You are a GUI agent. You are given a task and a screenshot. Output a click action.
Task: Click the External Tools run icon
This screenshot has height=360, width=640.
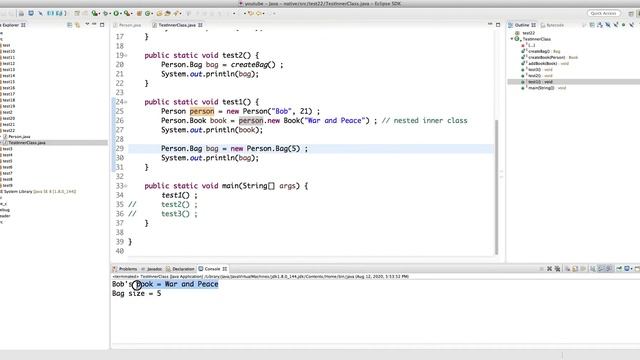(x=127, y=13)
